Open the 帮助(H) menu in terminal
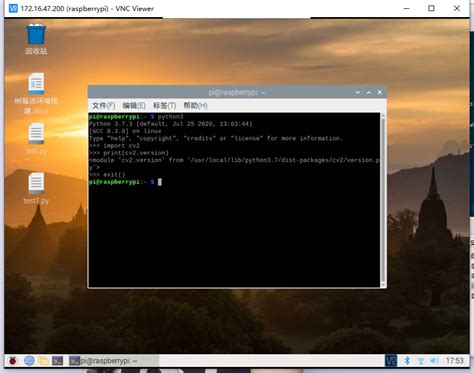Viewport: 474px width, 373px height. [x=195, y=106]
